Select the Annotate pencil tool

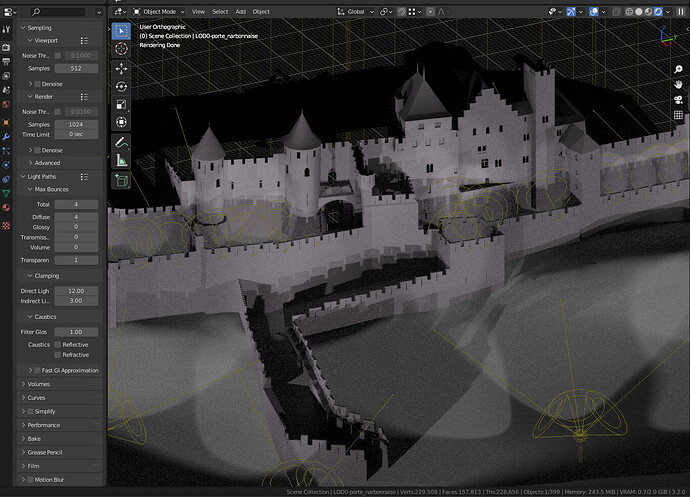click(121, 142)
